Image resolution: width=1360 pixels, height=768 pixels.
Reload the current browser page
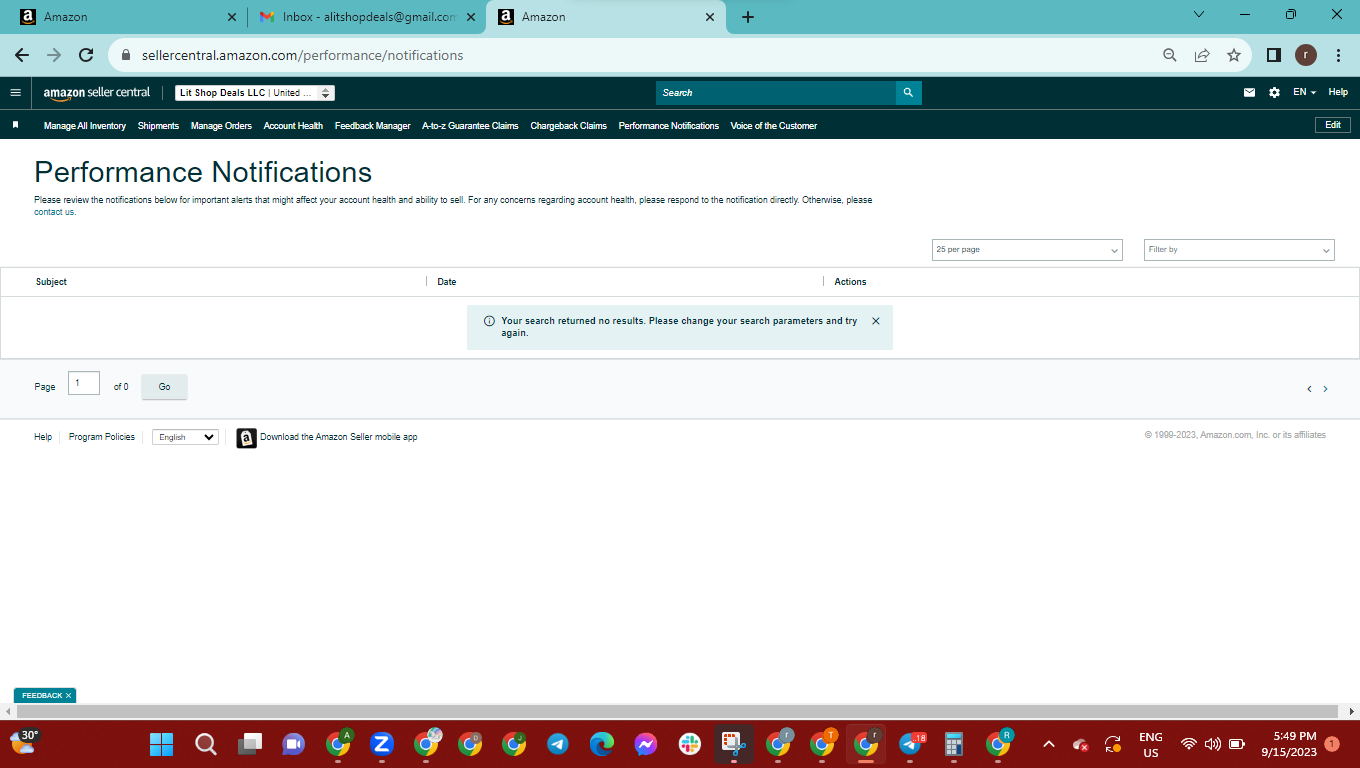86,55
